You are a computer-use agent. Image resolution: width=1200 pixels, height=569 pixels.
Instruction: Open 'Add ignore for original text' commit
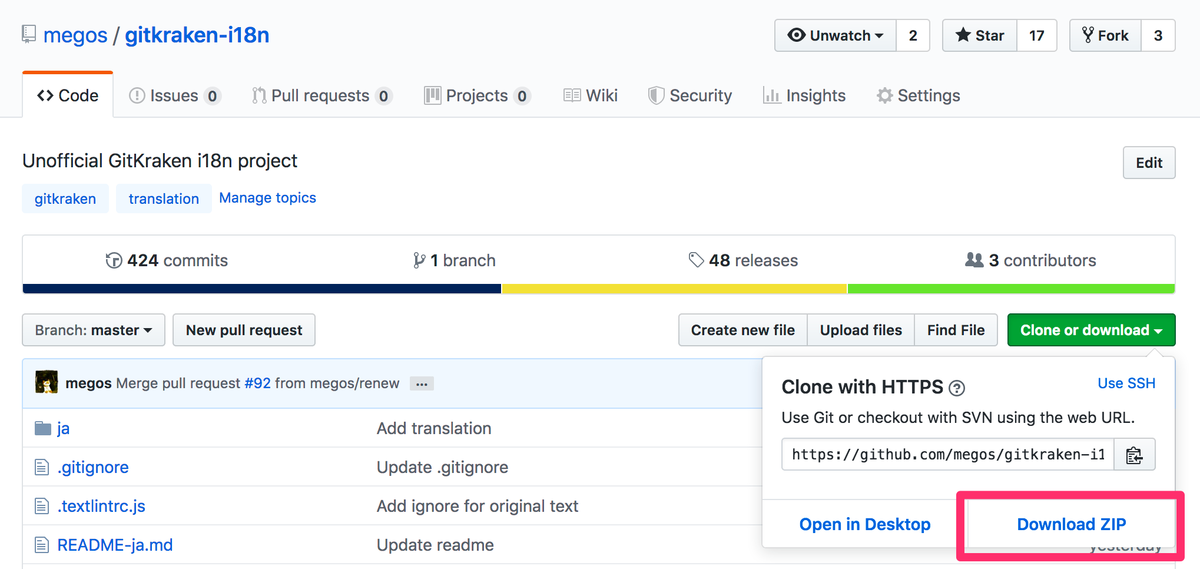pos(478,506)
